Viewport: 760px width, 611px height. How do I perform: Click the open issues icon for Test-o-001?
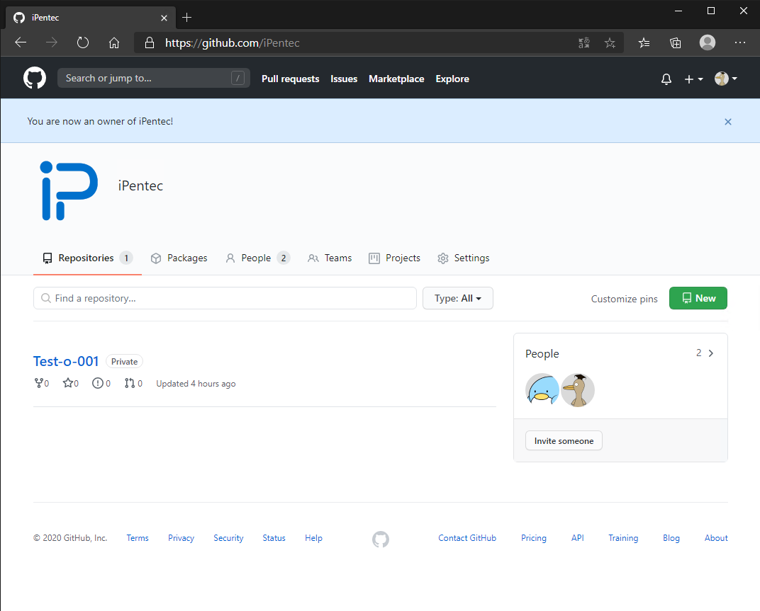97,383
